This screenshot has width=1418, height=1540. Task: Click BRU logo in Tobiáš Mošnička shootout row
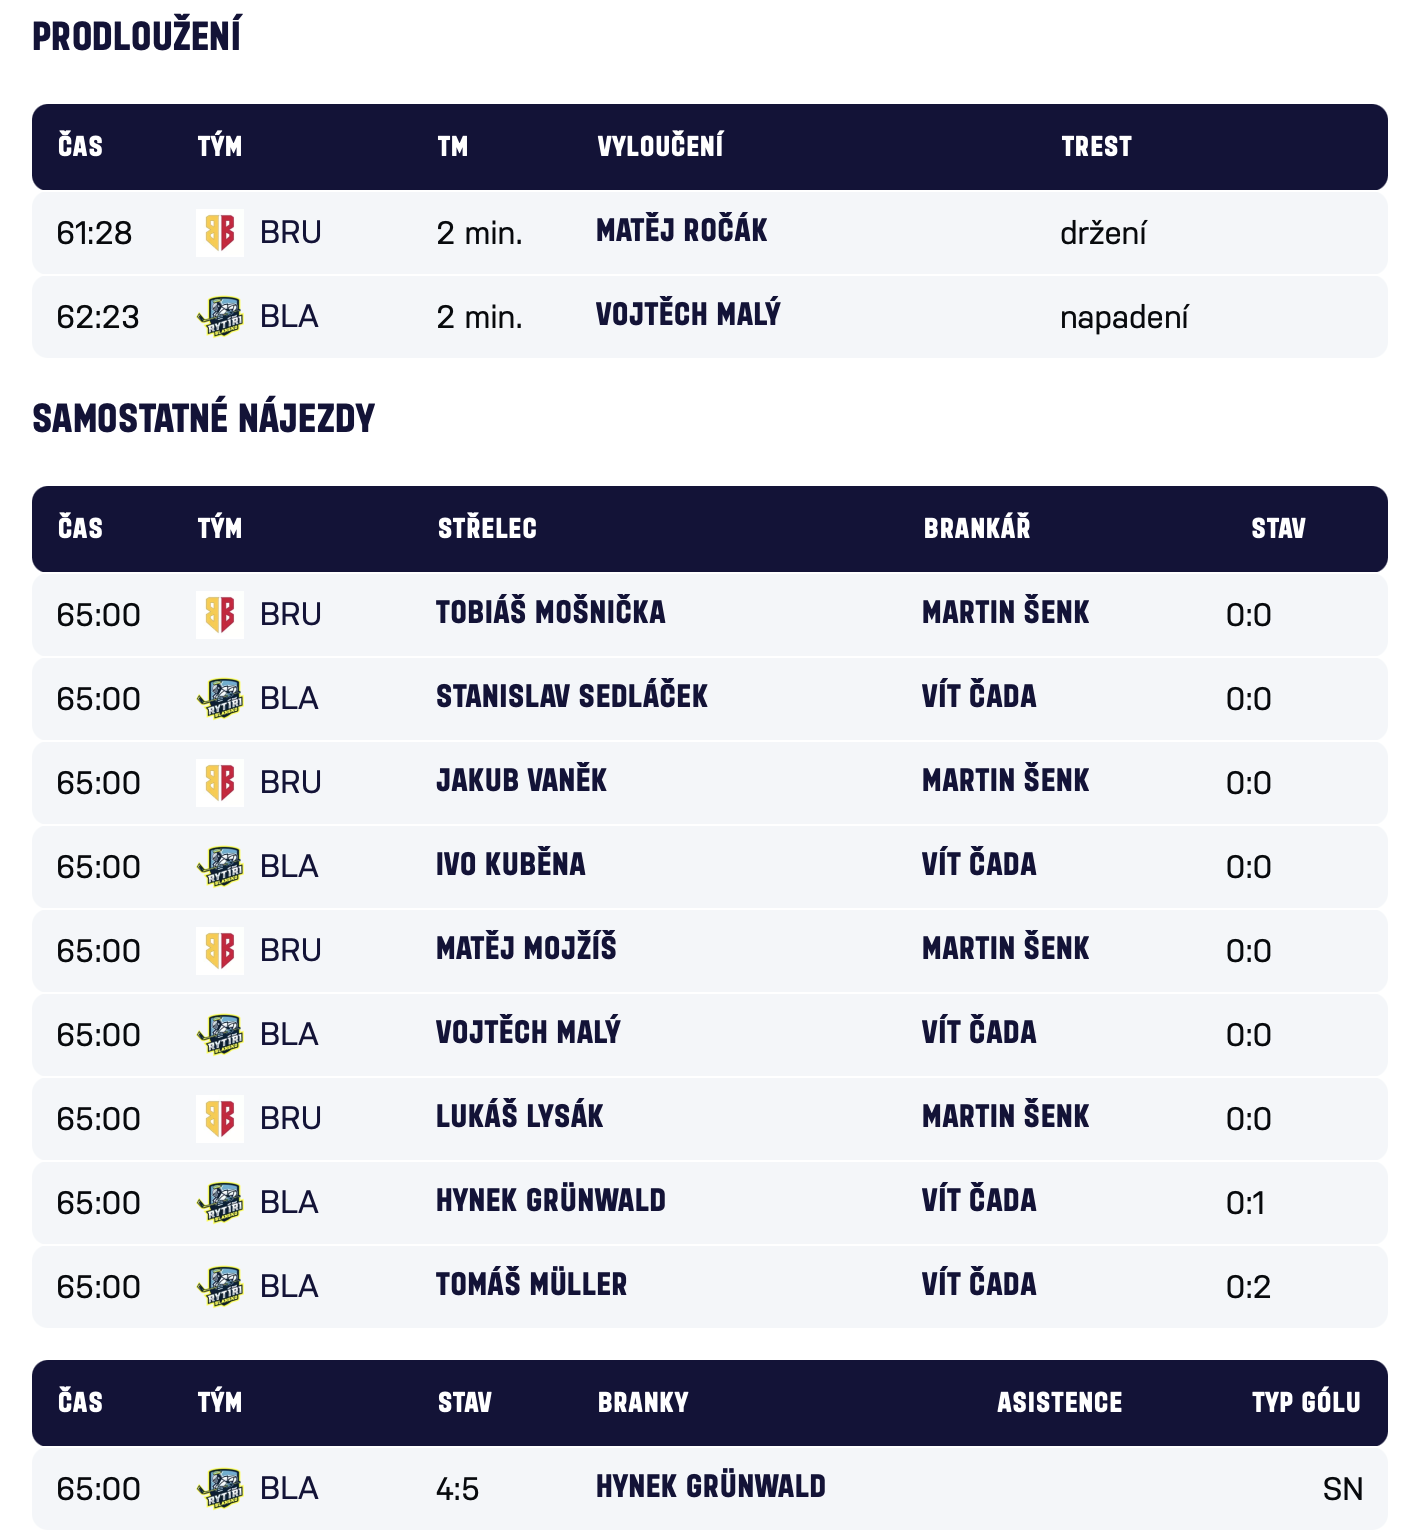tap(220, 615)
